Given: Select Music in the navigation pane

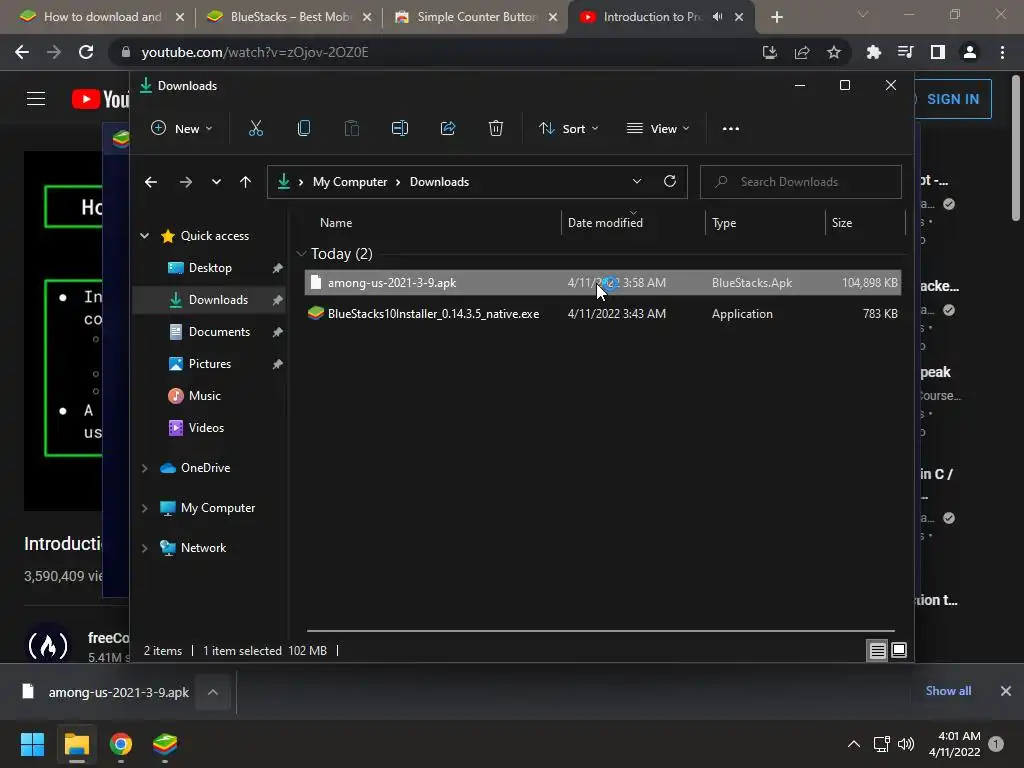Looking at the screenshot, I should pyautogui.click(x=204, y=396).
